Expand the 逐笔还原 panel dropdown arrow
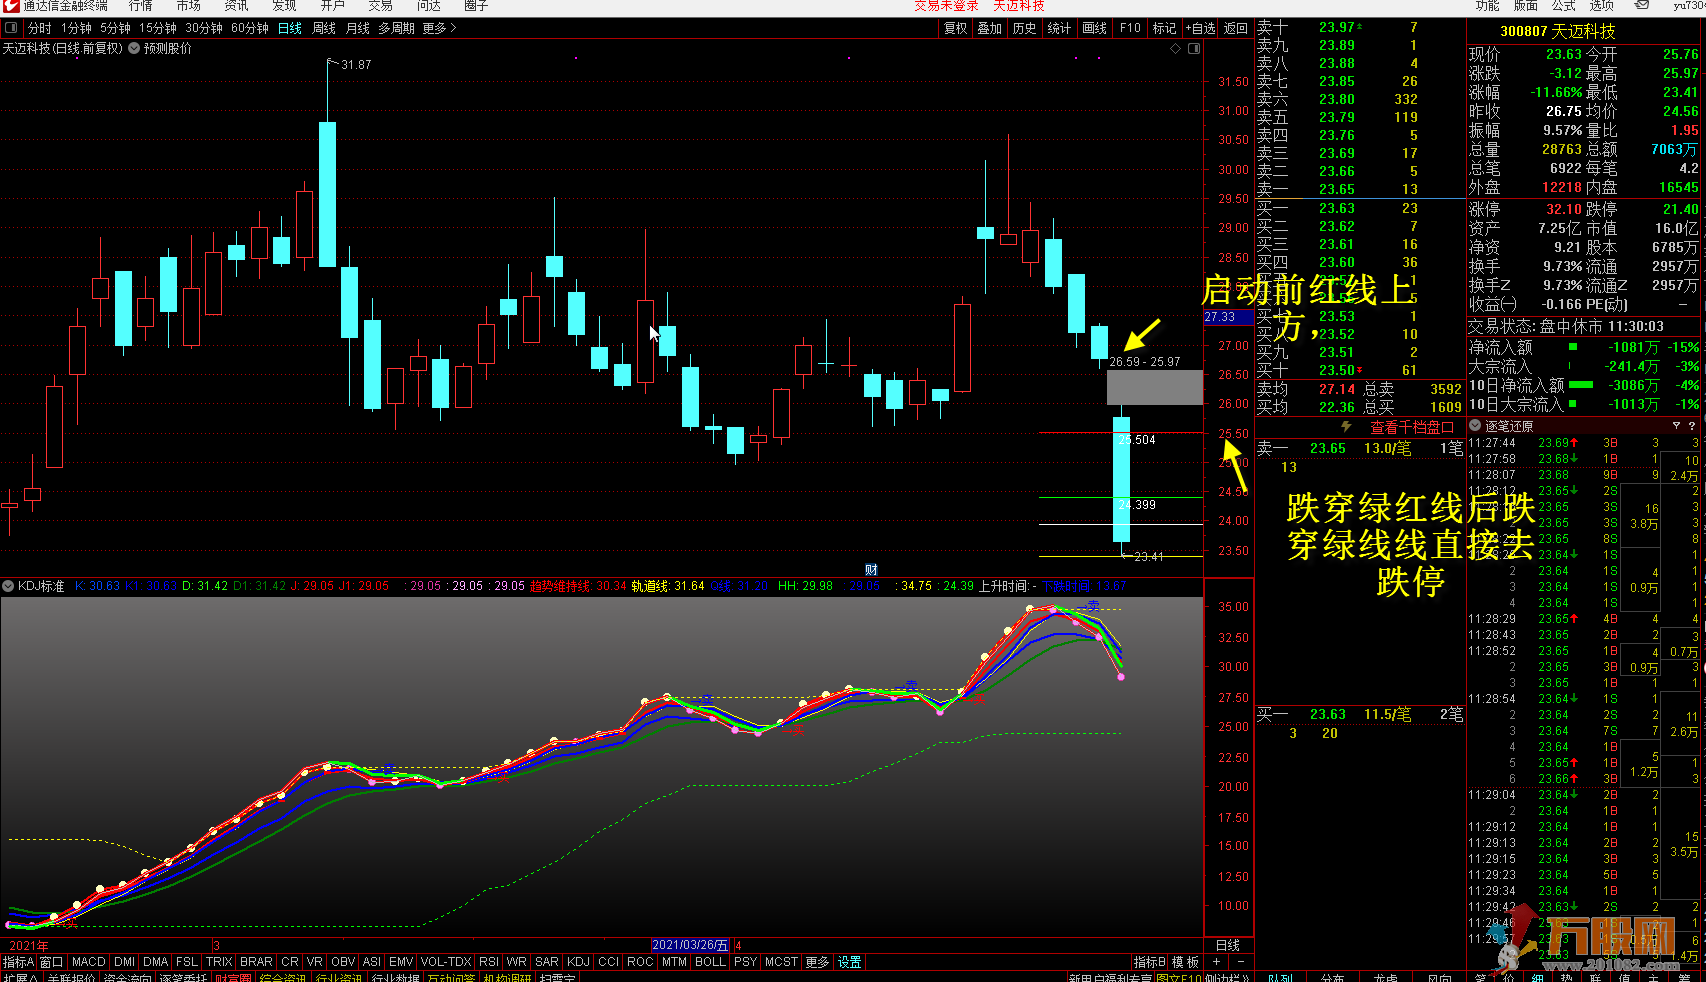Screen dimensions: 1706x982 coord(1475,426)
